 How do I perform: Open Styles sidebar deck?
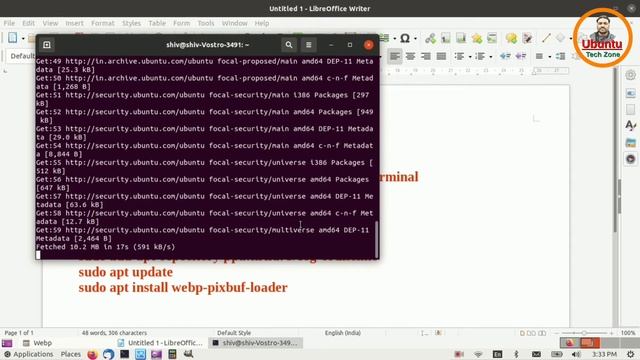click(631, 125)
